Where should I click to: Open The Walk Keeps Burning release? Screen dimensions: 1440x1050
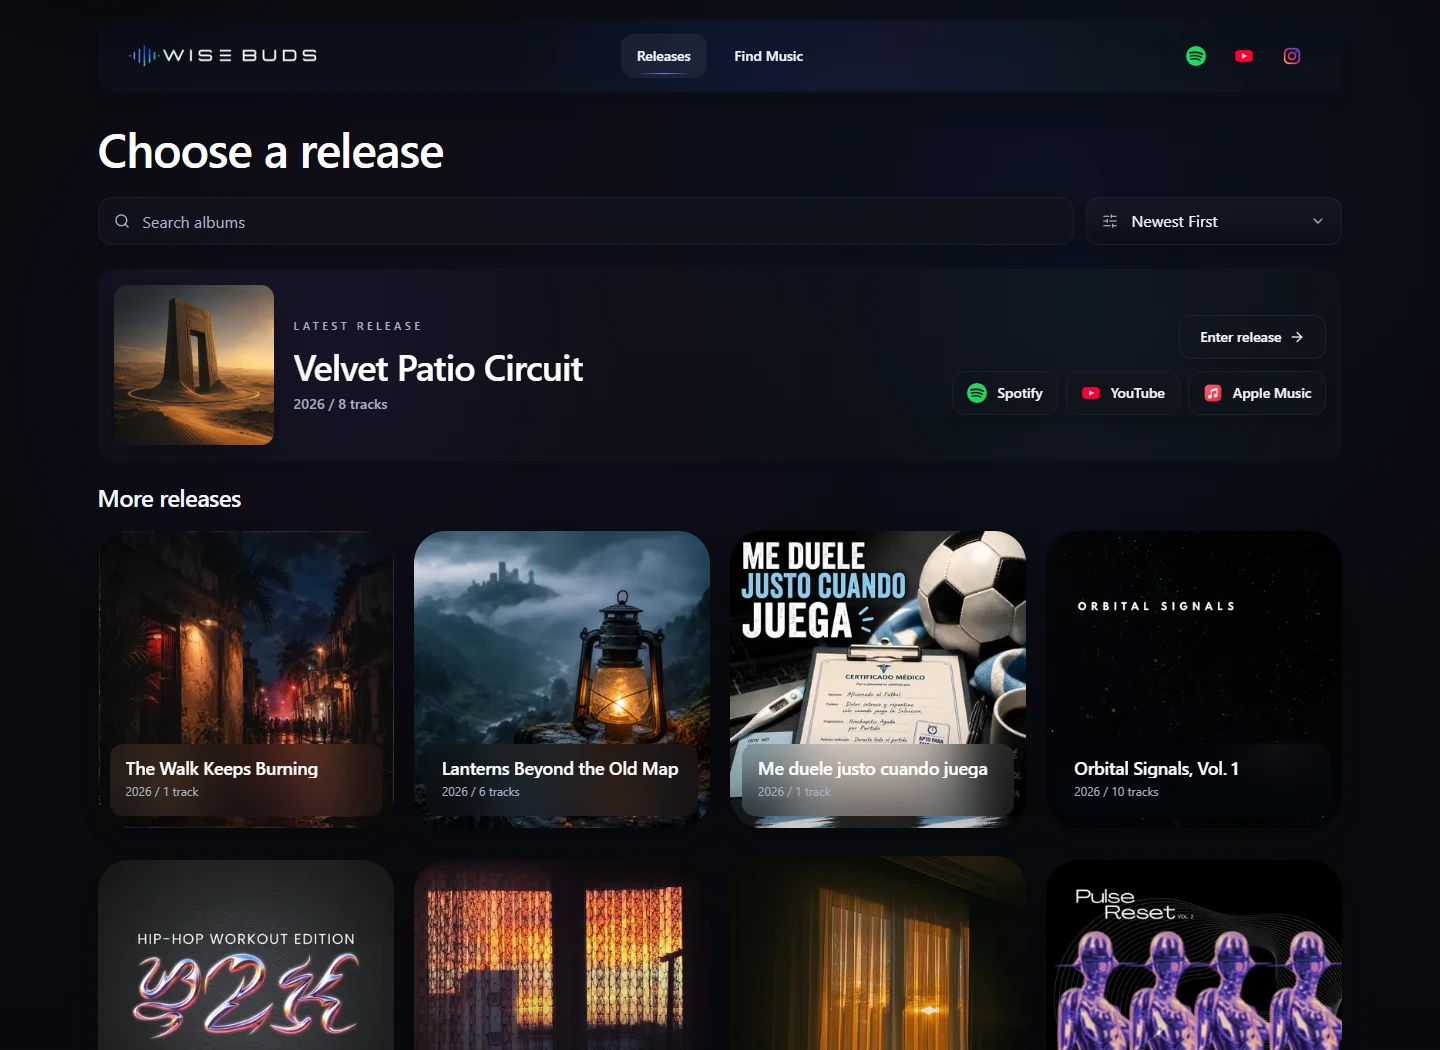(246, 679)
